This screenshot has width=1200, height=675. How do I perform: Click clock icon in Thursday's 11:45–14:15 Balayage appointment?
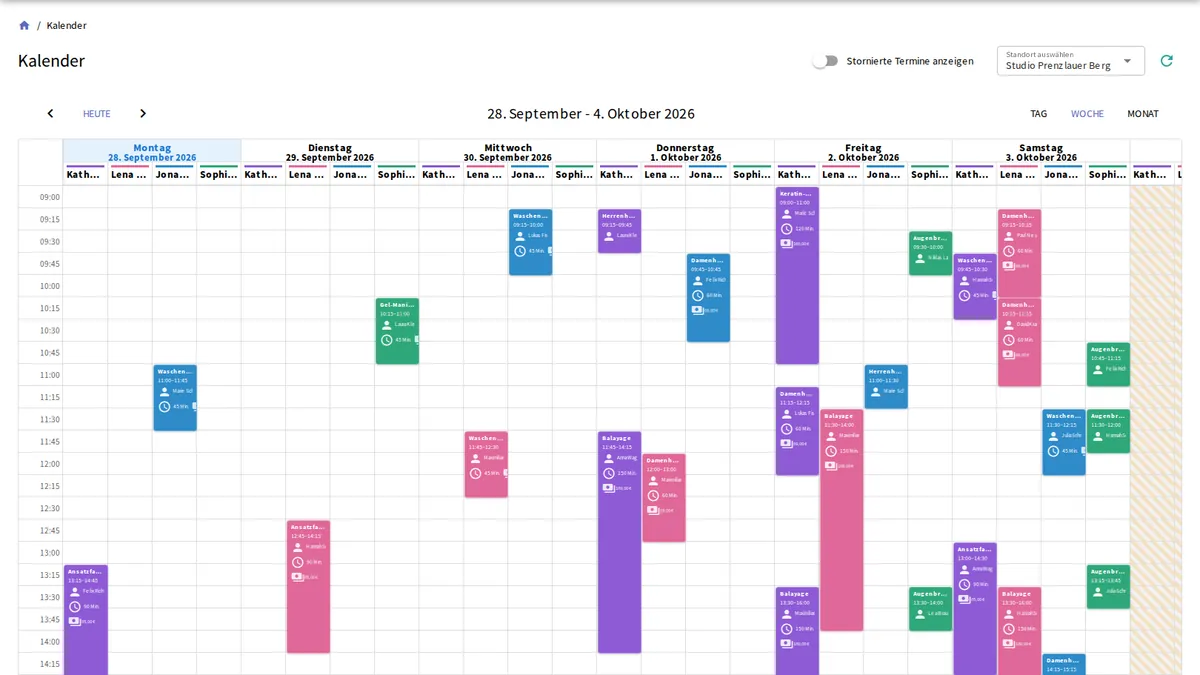click(x=609, y=473)
